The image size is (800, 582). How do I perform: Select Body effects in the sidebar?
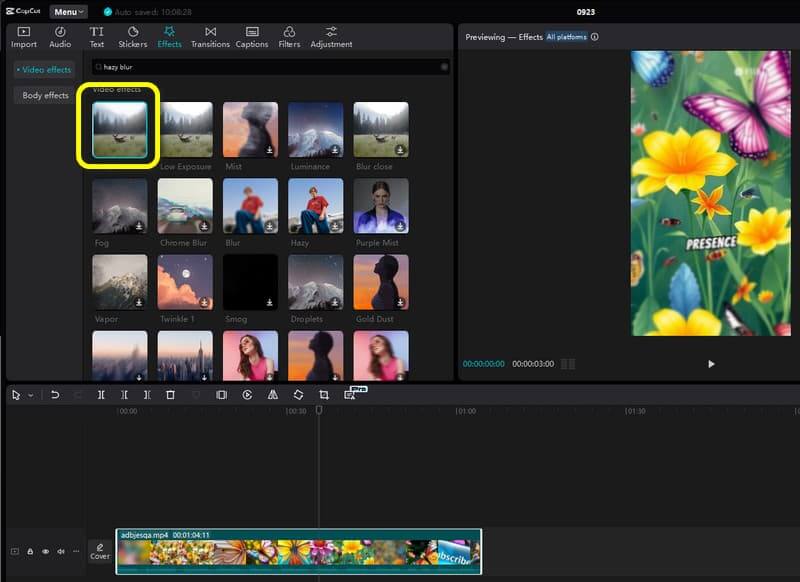(x=46, y=96)
